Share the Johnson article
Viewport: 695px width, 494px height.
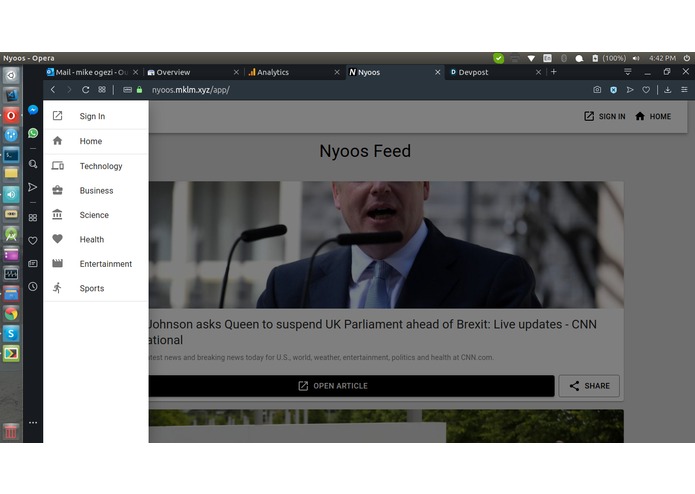click(589, 386)
